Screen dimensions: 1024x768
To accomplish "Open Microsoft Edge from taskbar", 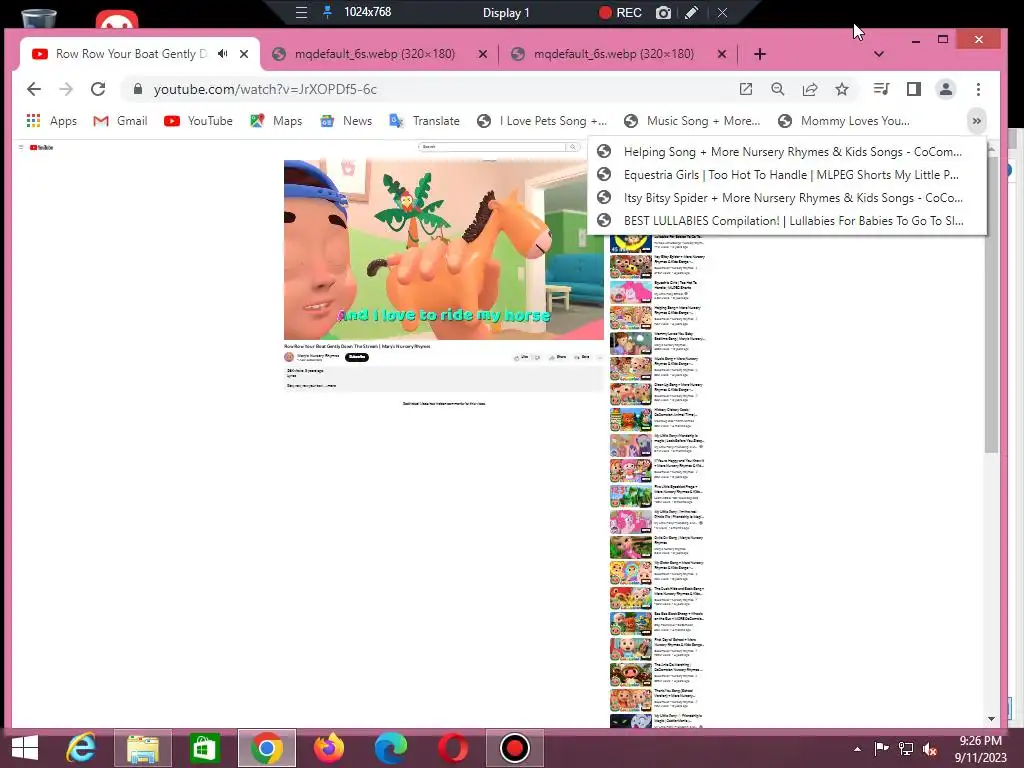I will [x=391, y=748].
